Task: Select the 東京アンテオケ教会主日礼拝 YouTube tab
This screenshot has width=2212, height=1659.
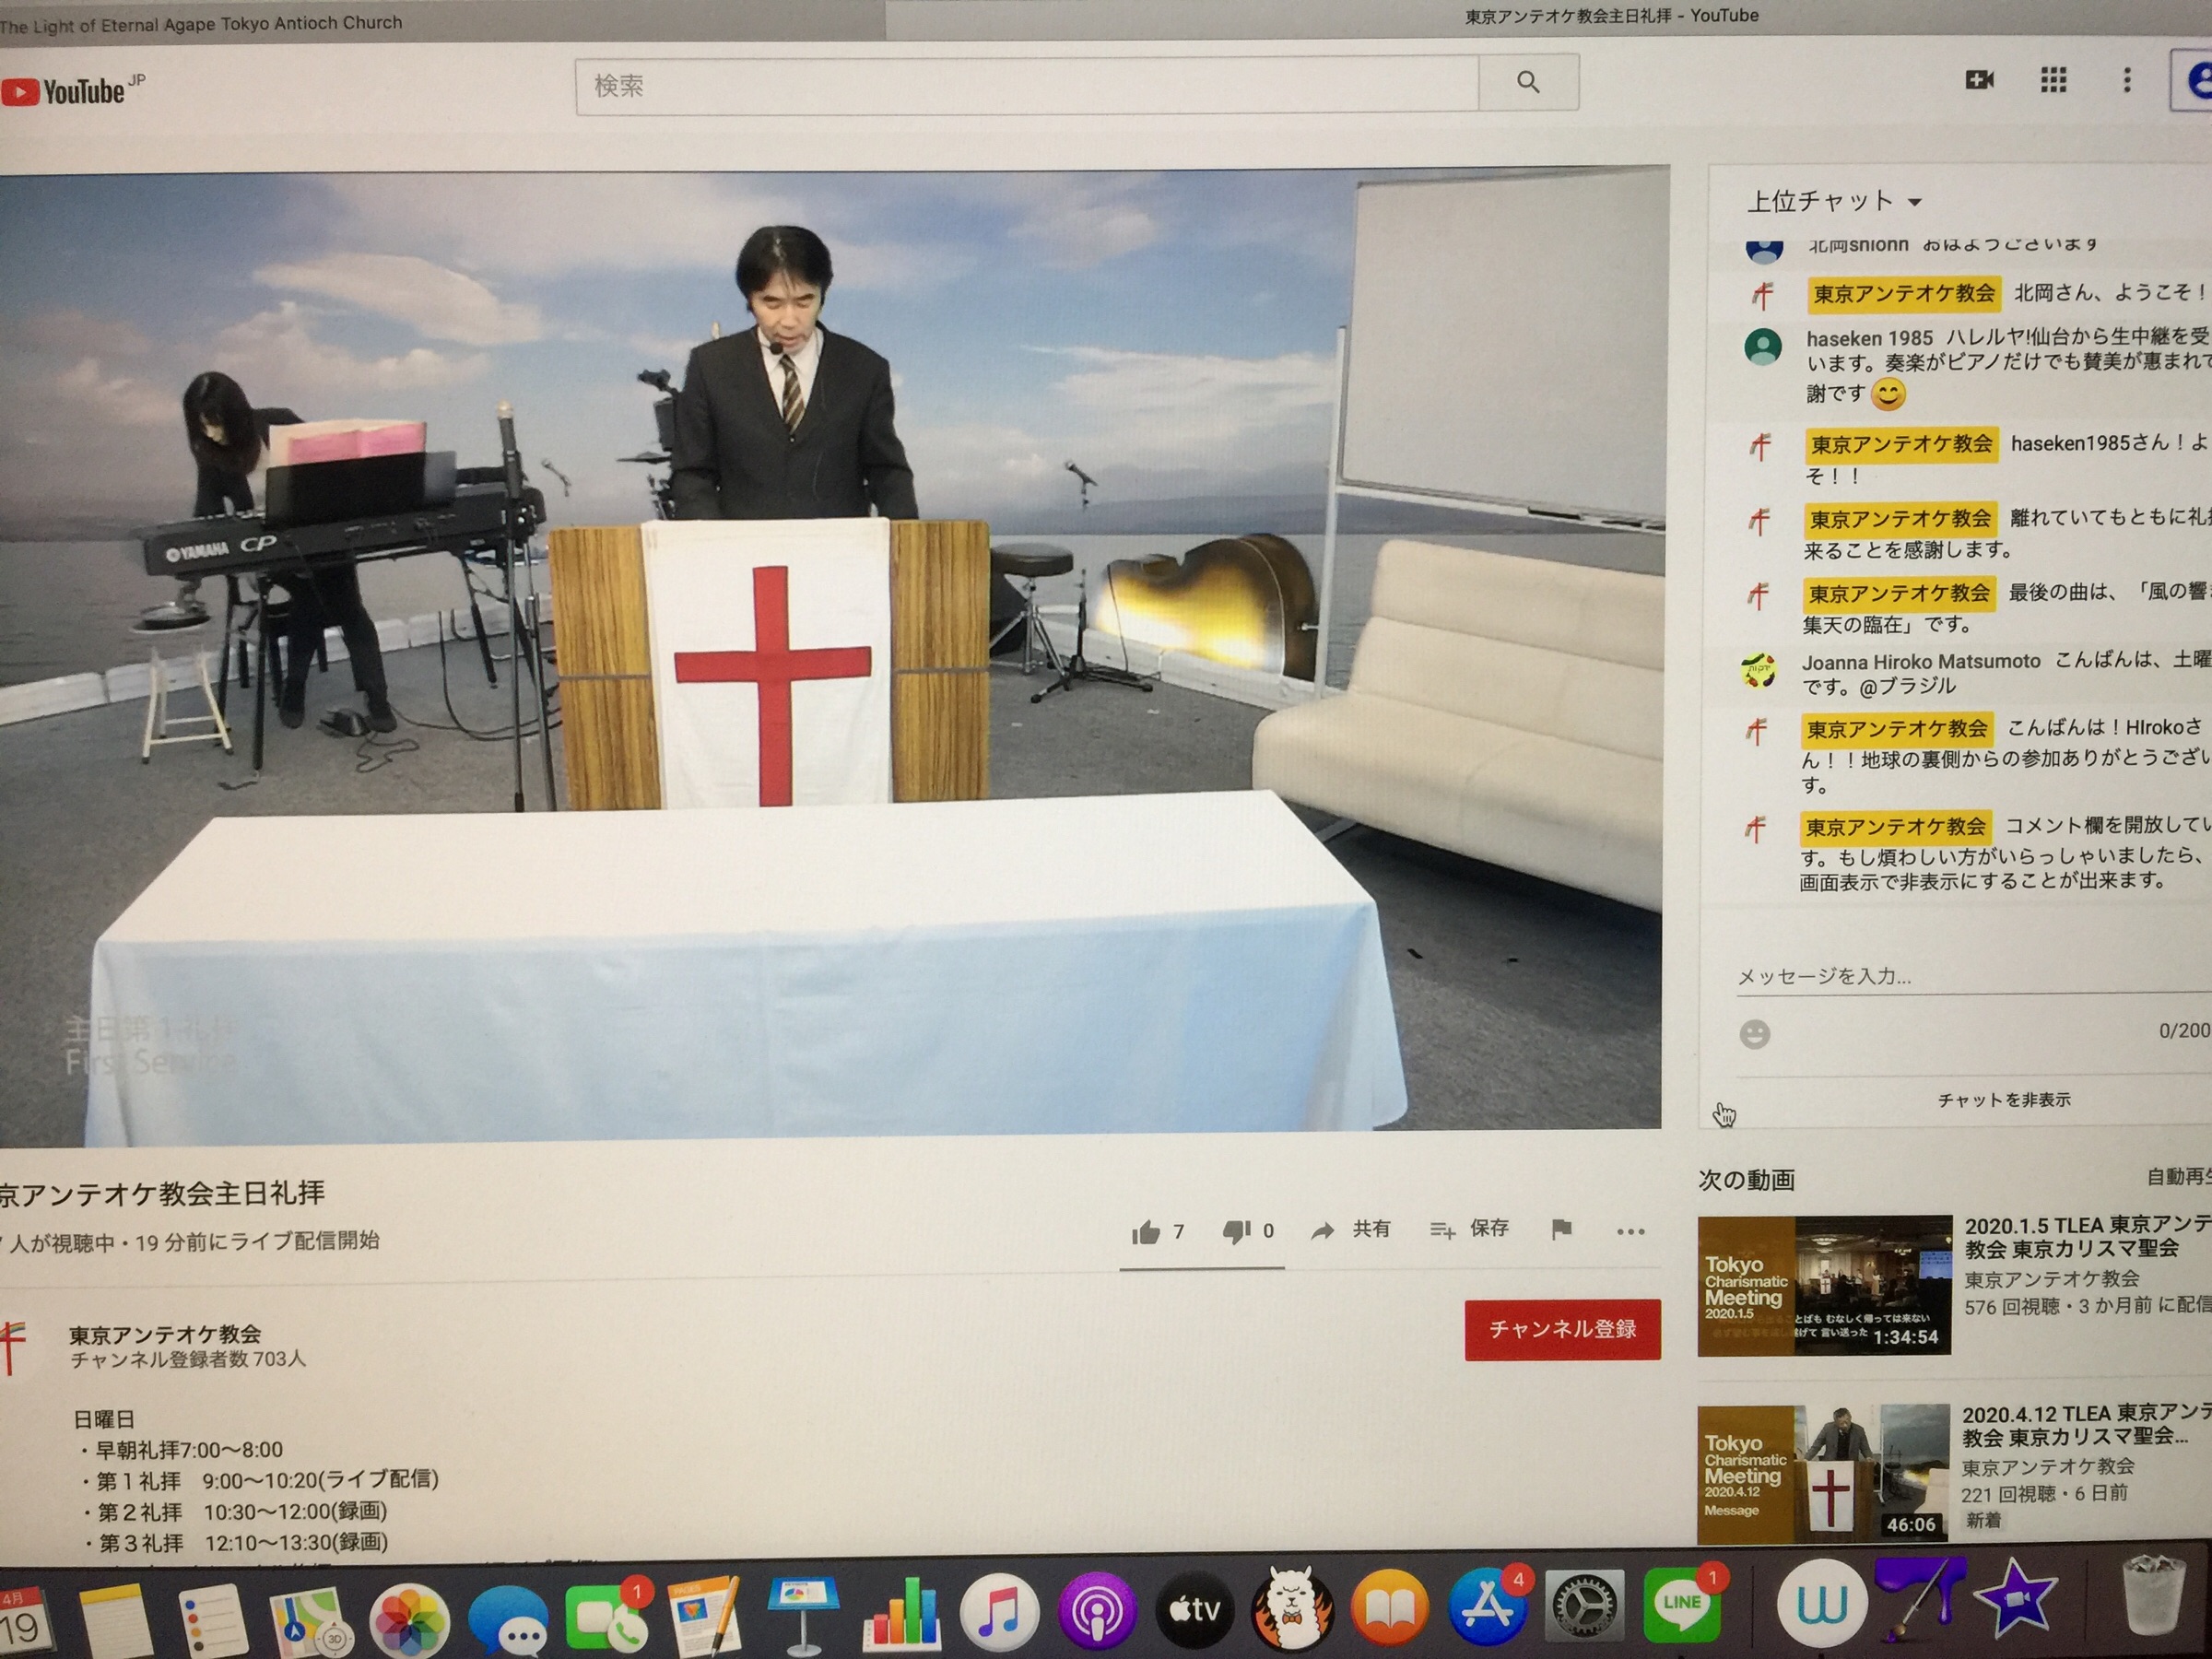Action: pyautogui.click(x=1610, y=16)
